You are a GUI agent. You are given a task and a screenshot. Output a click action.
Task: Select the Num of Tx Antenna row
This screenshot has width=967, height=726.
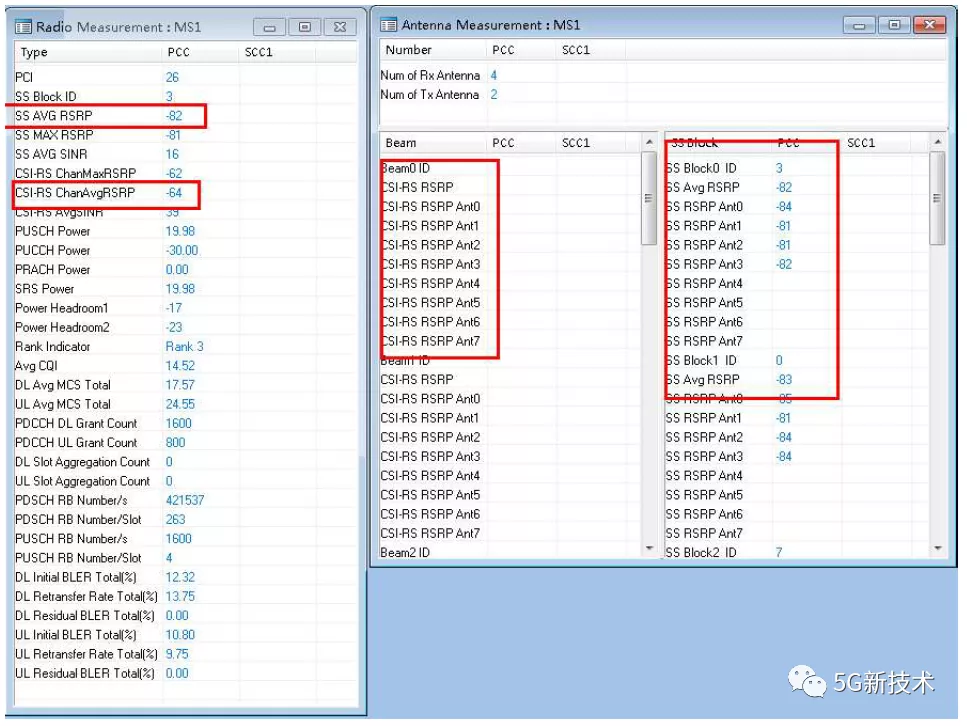pos(663,94)
